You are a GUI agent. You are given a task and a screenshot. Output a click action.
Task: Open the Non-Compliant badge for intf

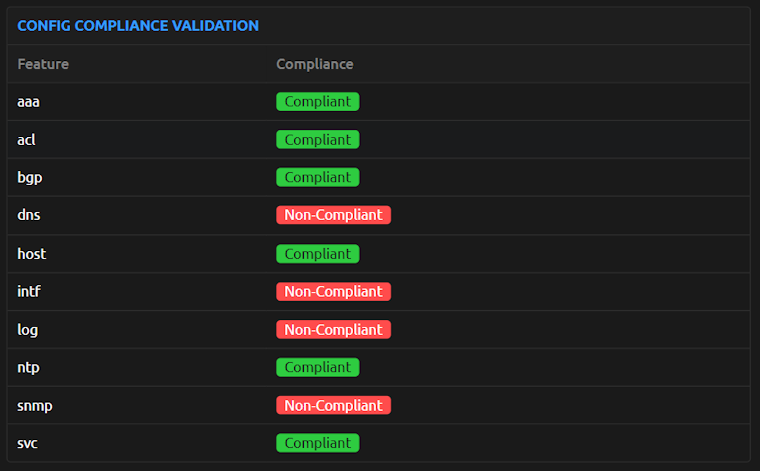333,292
